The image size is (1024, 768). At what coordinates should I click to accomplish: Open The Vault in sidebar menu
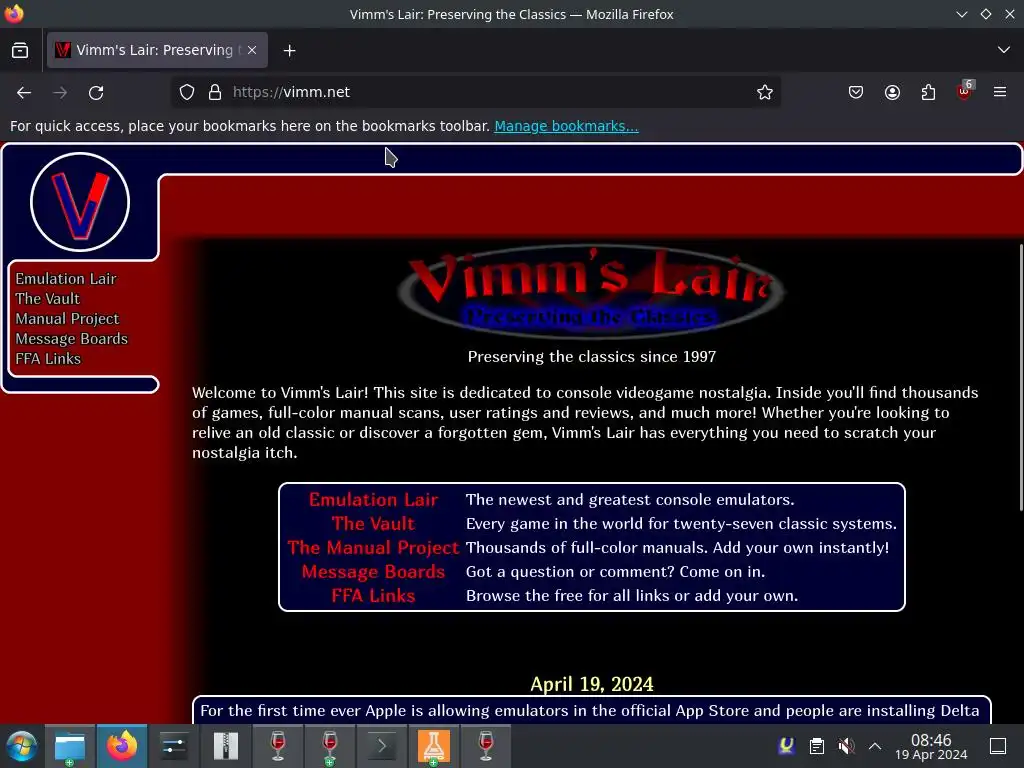point(48,298)
